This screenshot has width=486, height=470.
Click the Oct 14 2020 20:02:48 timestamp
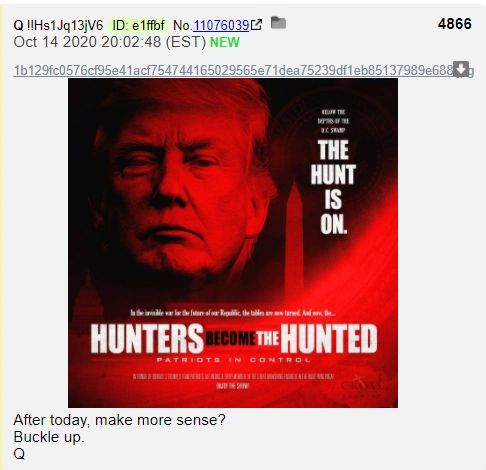[110, 42]
